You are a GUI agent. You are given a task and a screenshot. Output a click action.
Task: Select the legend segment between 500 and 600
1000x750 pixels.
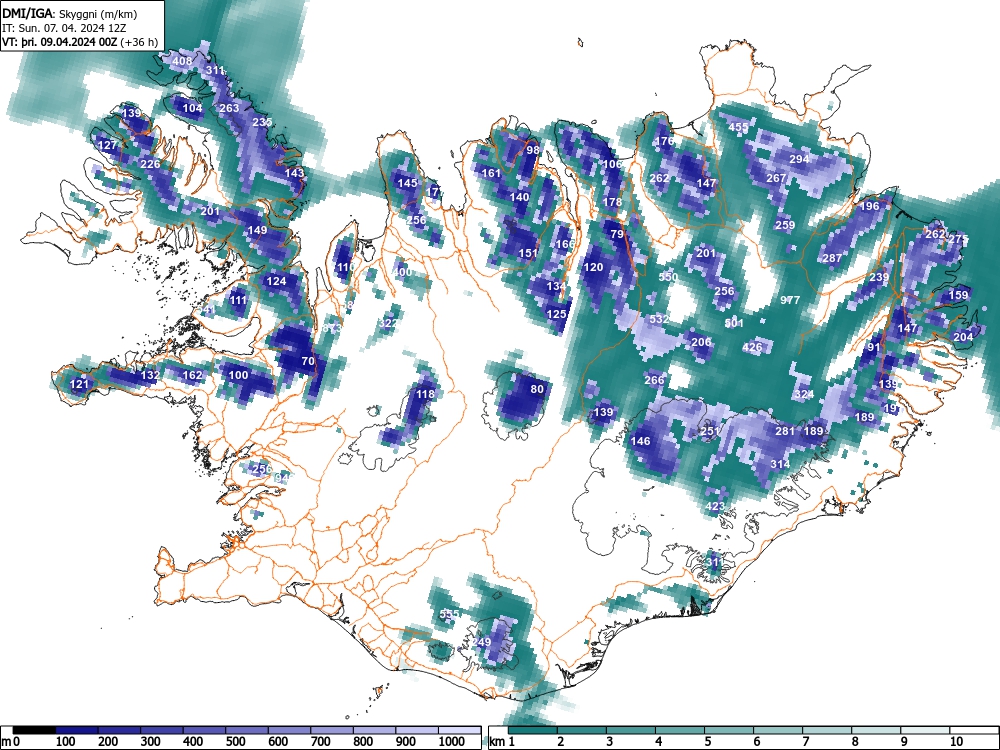(247, 730)
